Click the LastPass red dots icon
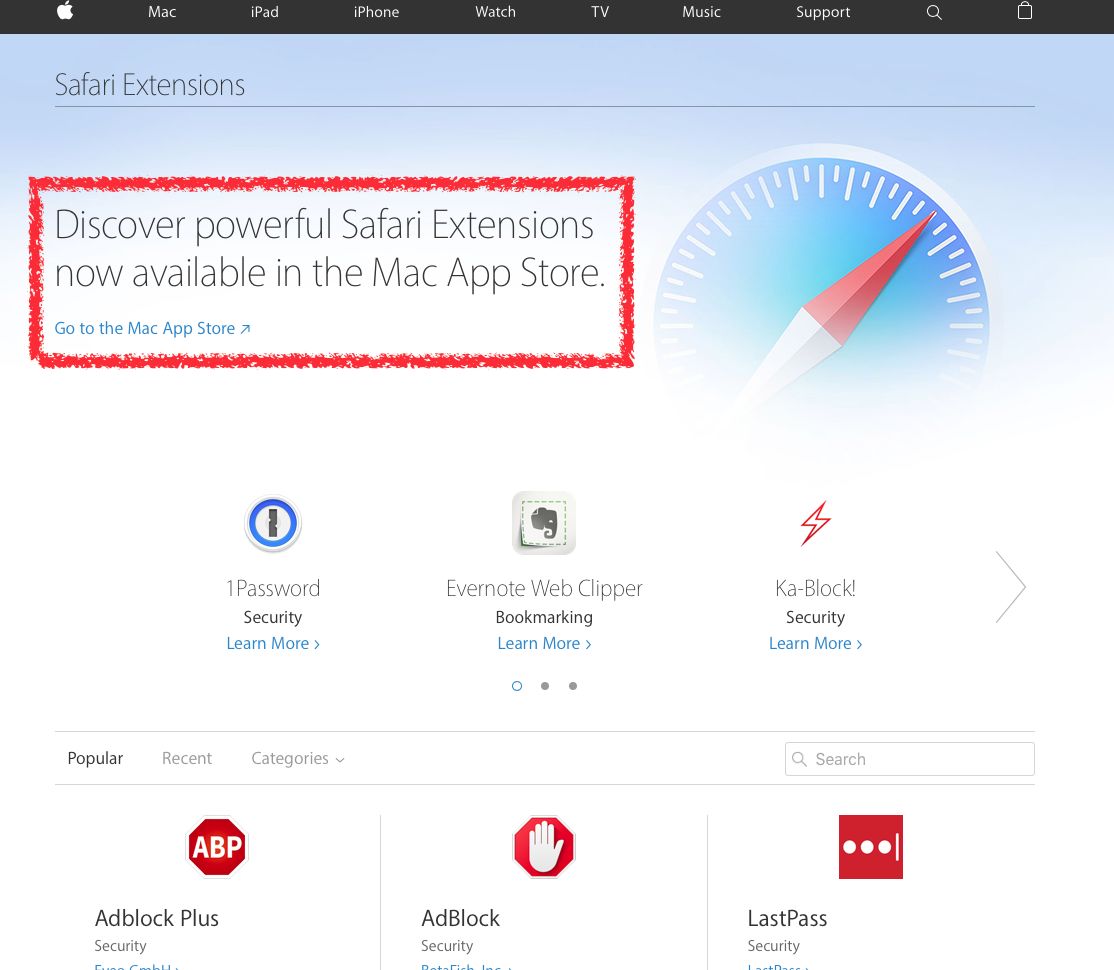Viewport: 1114px width, 970px height. tap(870, 846)
